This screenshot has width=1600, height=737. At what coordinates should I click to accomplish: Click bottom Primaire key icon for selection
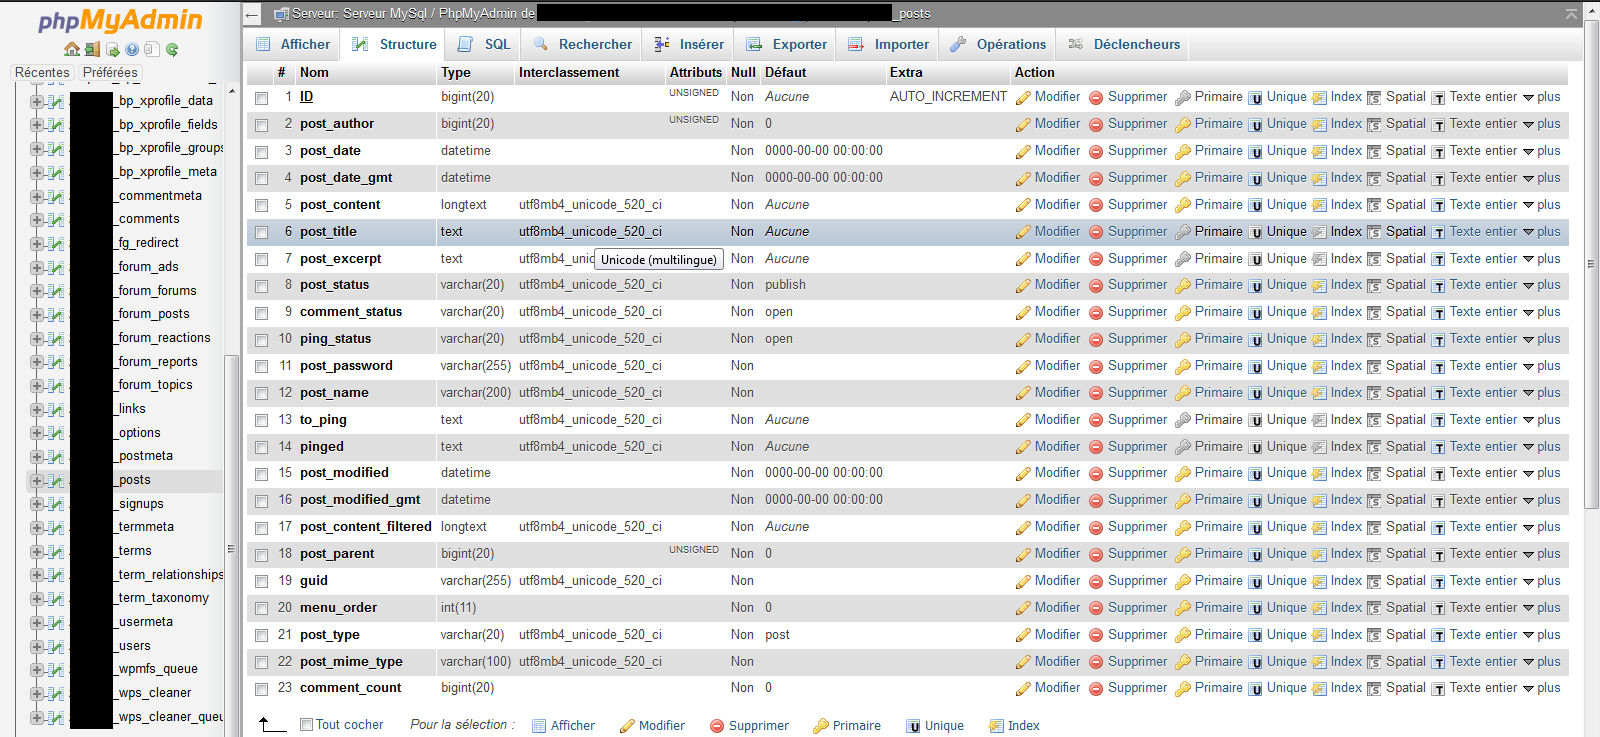pos(821,727)
